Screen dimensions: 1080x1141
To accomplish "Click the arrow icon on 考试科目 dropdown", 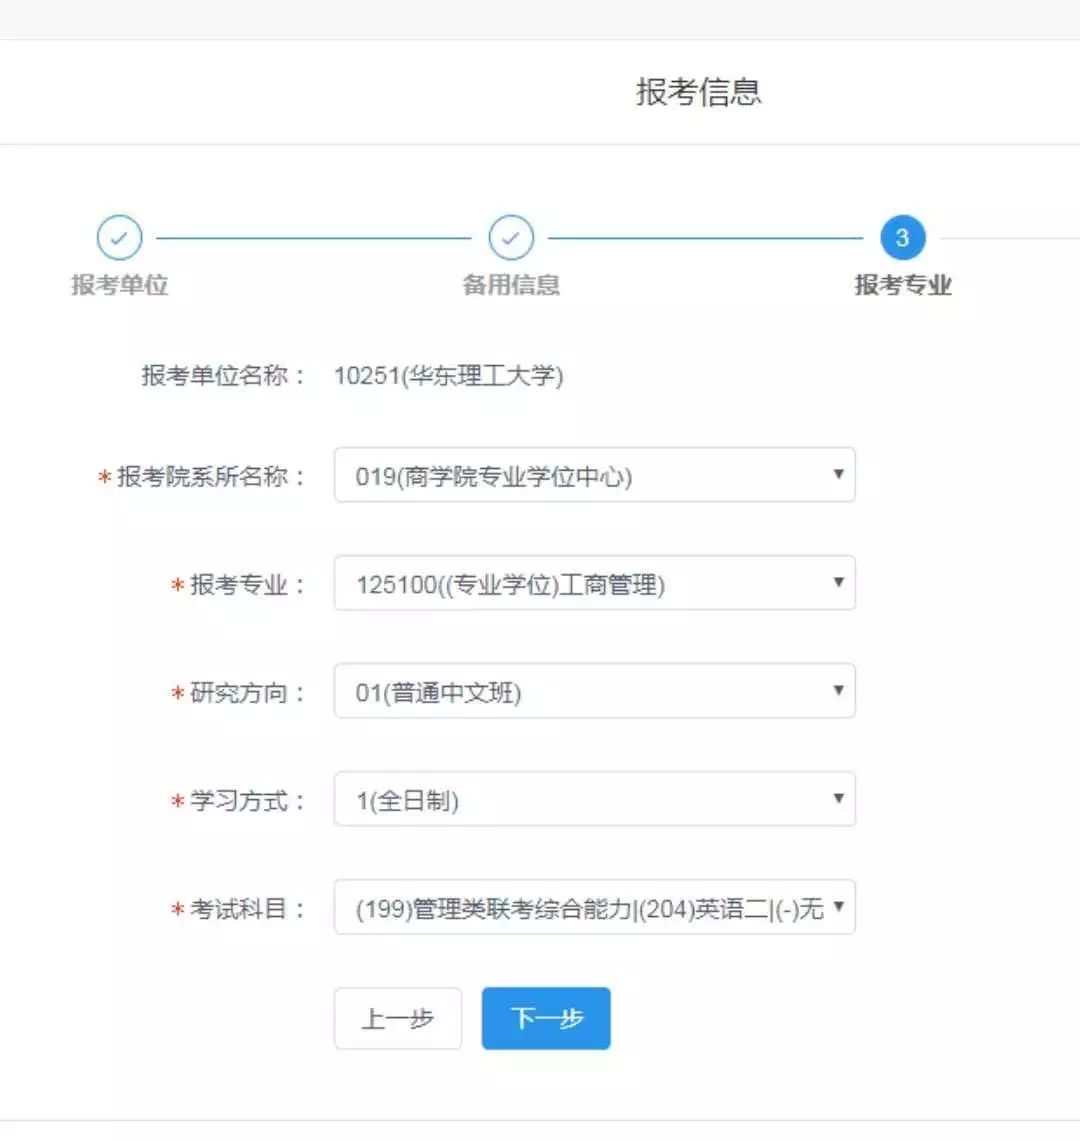I will click(838, 906).
